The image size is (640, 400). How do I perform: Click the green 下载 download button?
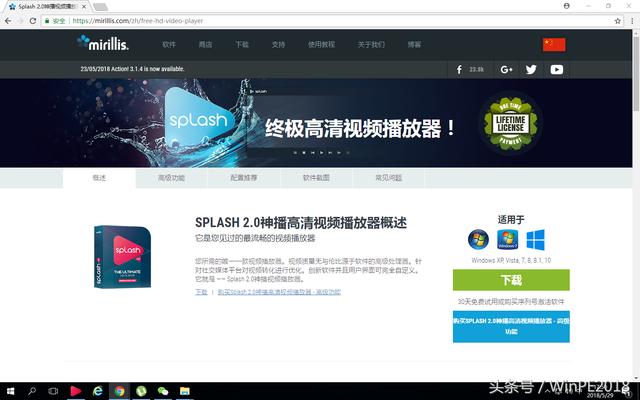point(511,280)
